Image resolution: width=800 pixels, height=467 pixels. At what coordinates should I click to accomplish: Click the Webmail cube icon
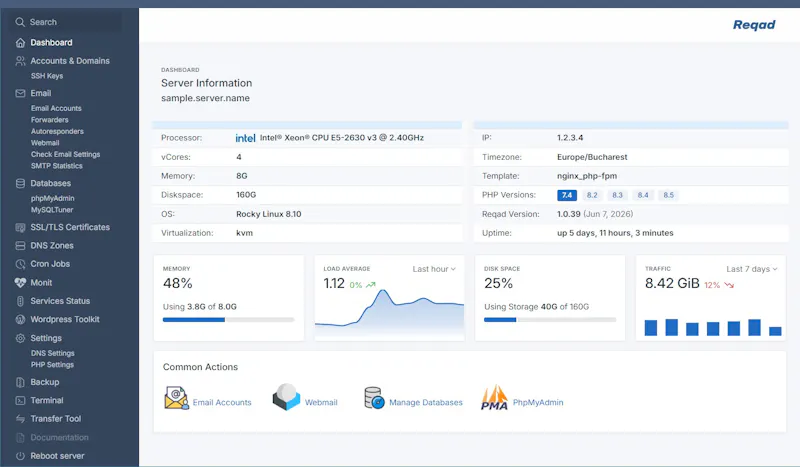286,397
